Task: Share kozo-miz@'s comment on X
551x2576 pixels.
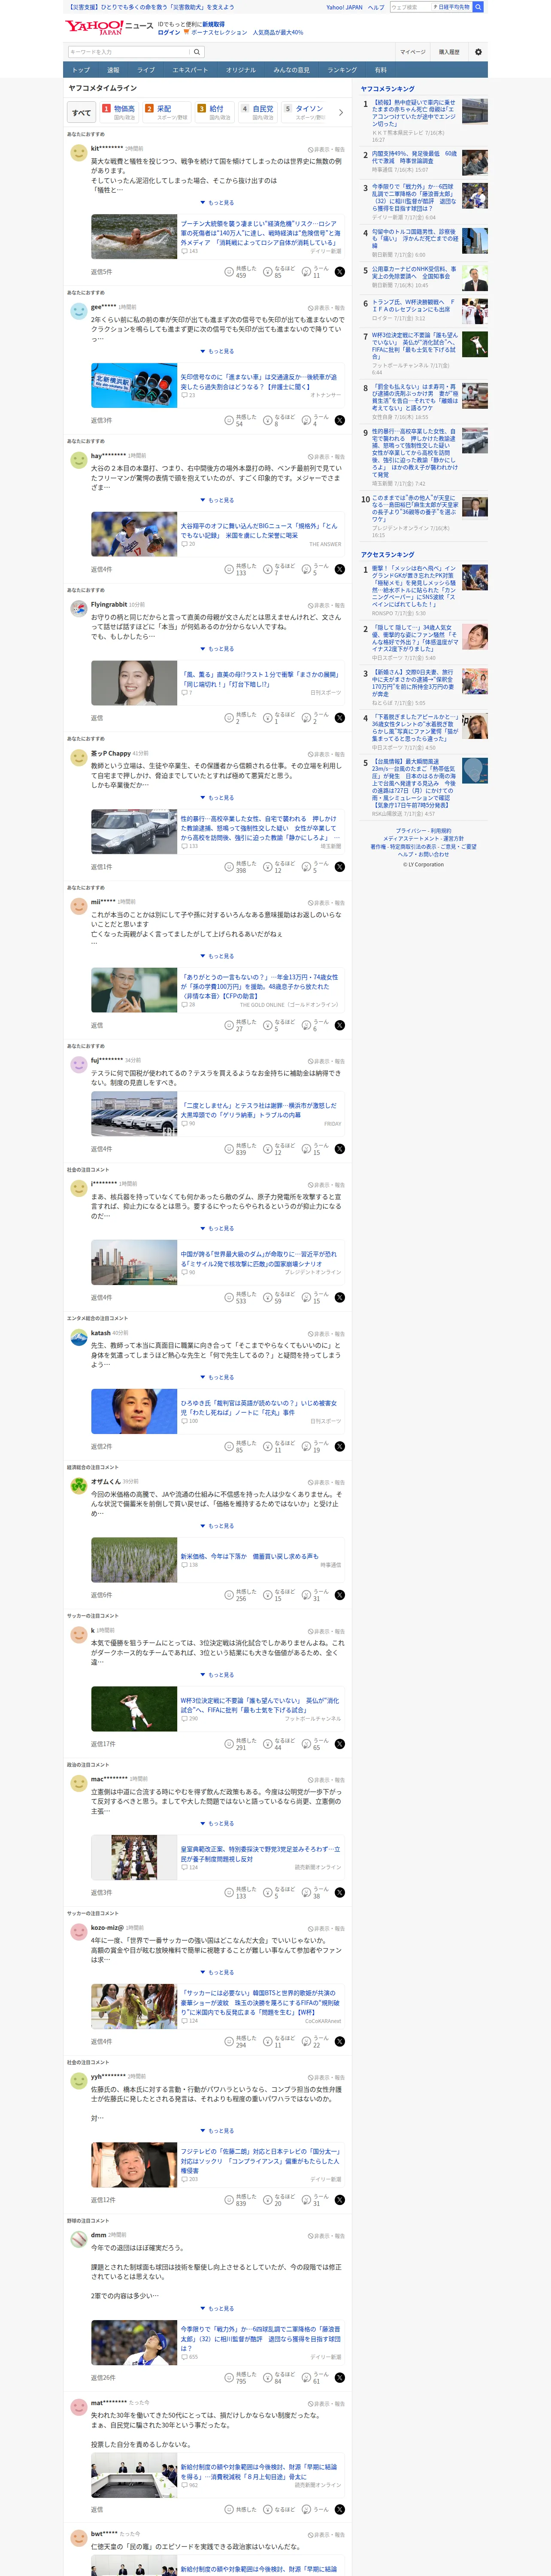Action: click(x=339, y=2041)
